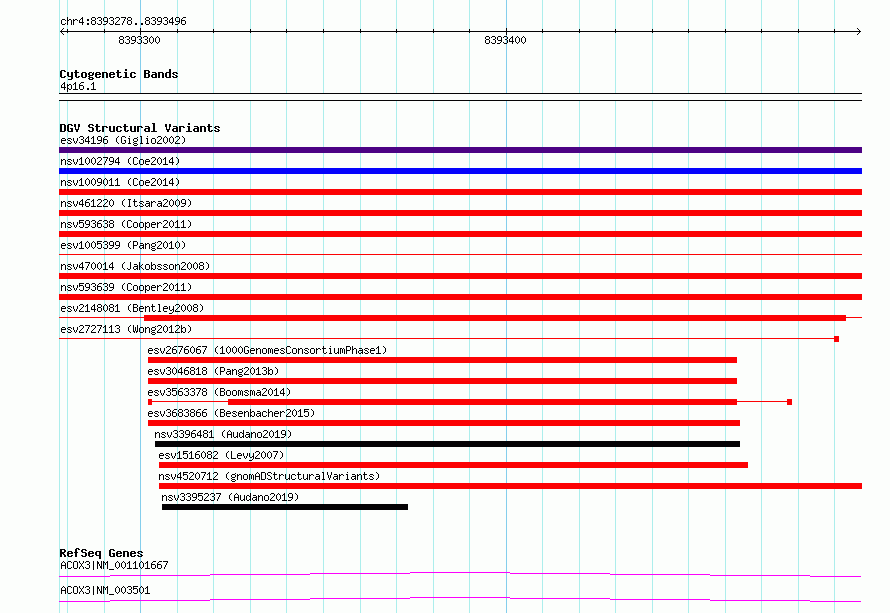Select esv1516082 (Levy2007) label
The image size is (890, 613).
click(x=221, y=455)
